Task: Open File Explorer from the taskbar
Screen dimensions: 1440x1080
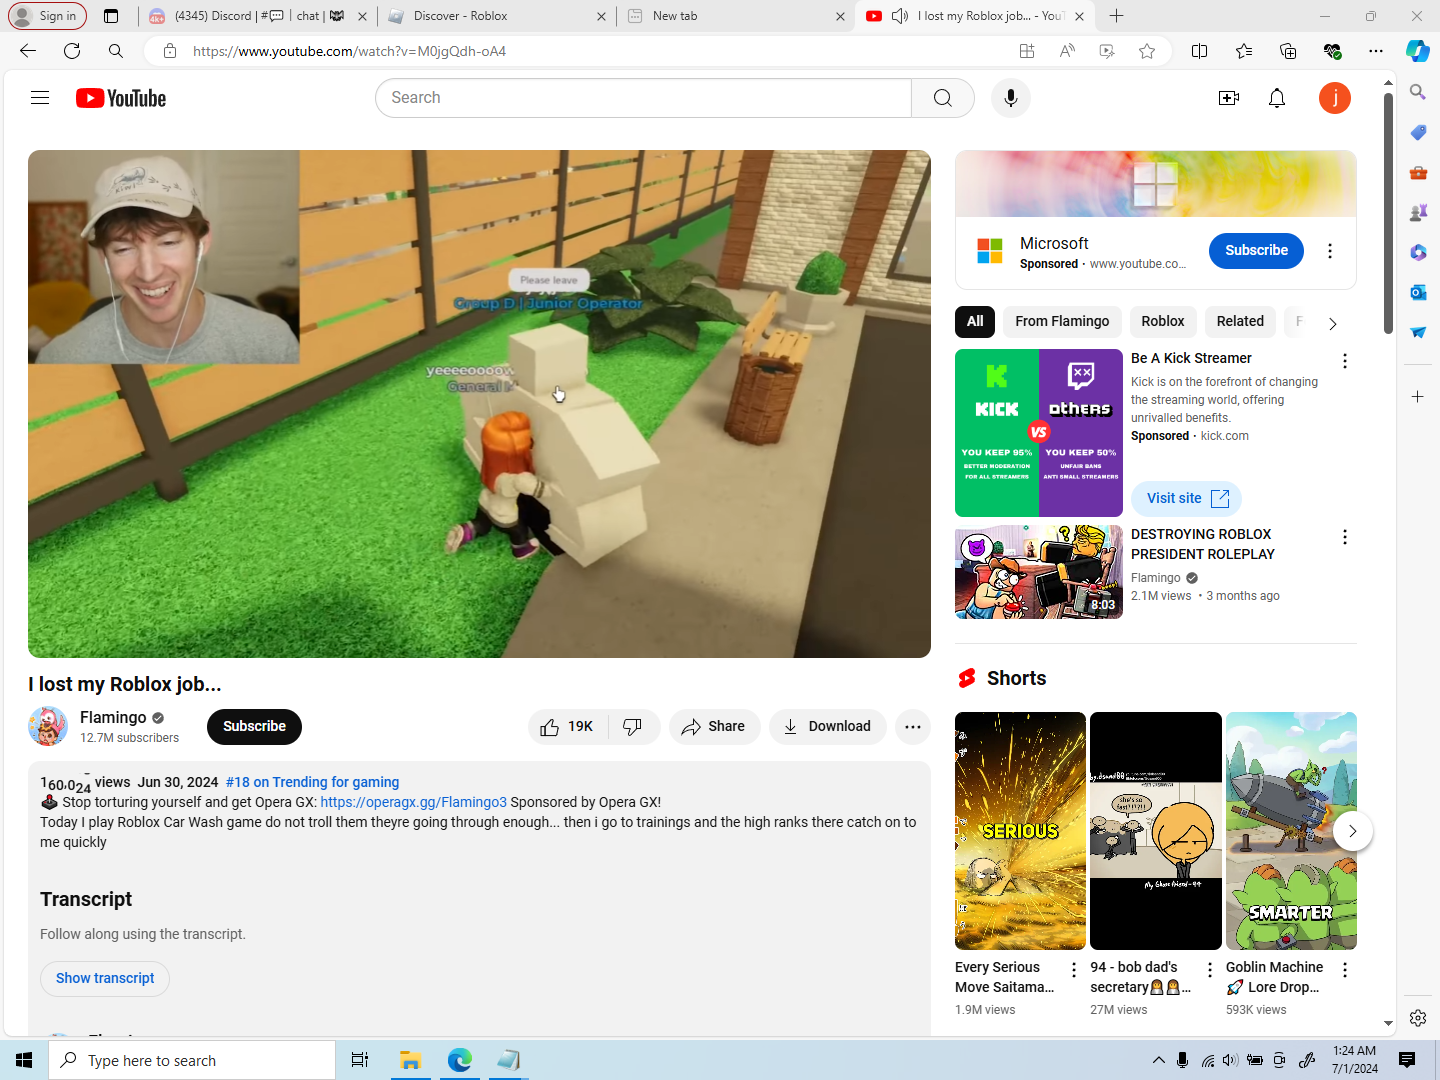Action: [x=410, y=1060]
